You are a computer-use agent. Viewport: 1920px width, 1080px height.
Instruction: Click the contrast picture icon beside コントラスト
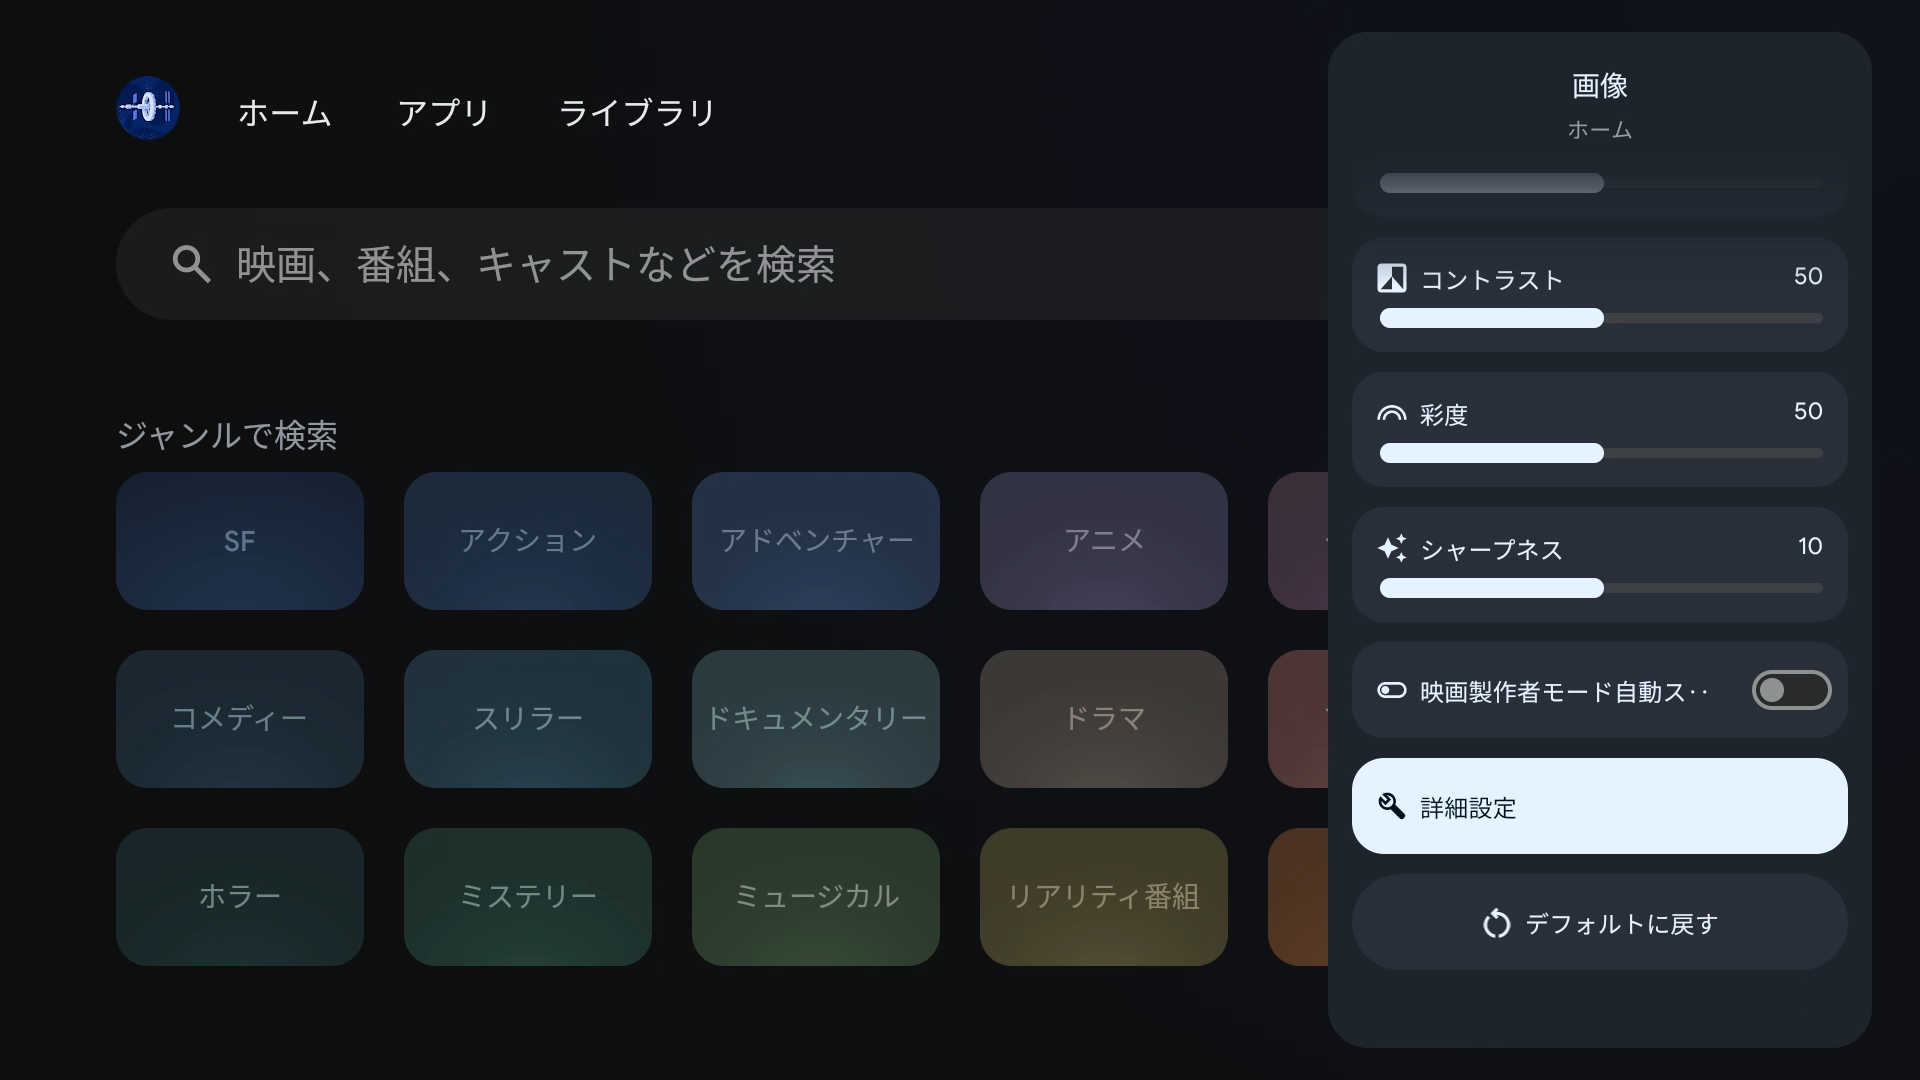pos(1391,278)
